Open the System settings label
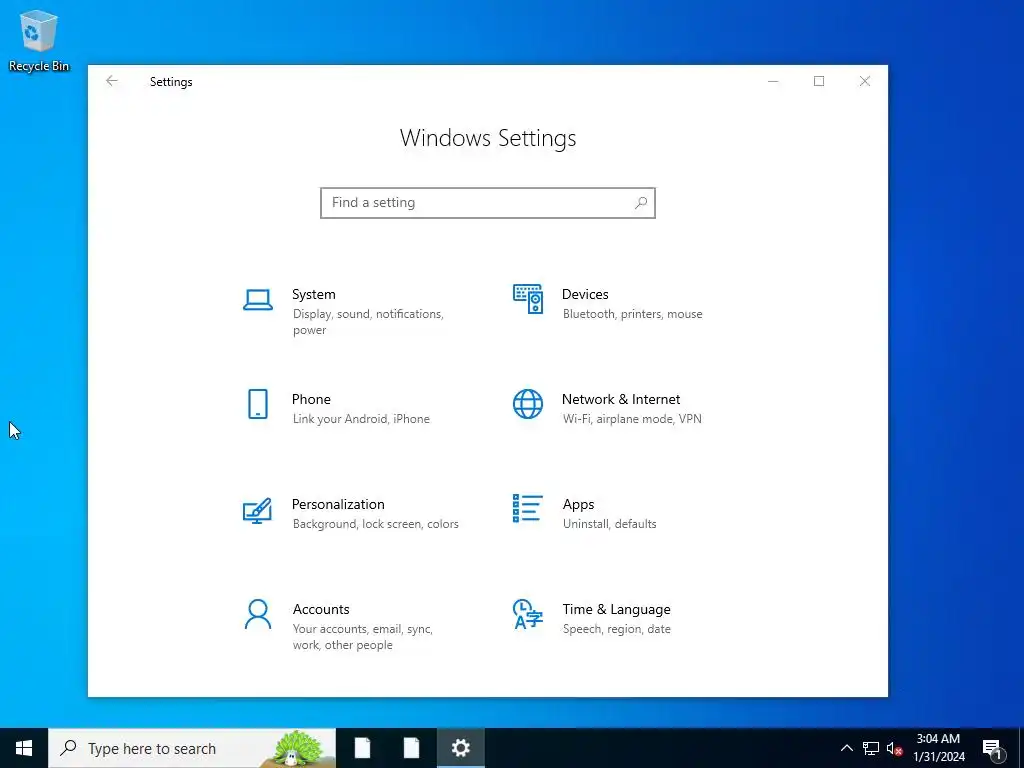This screenshot has height=768, width=1024. (x=313, y=294)
